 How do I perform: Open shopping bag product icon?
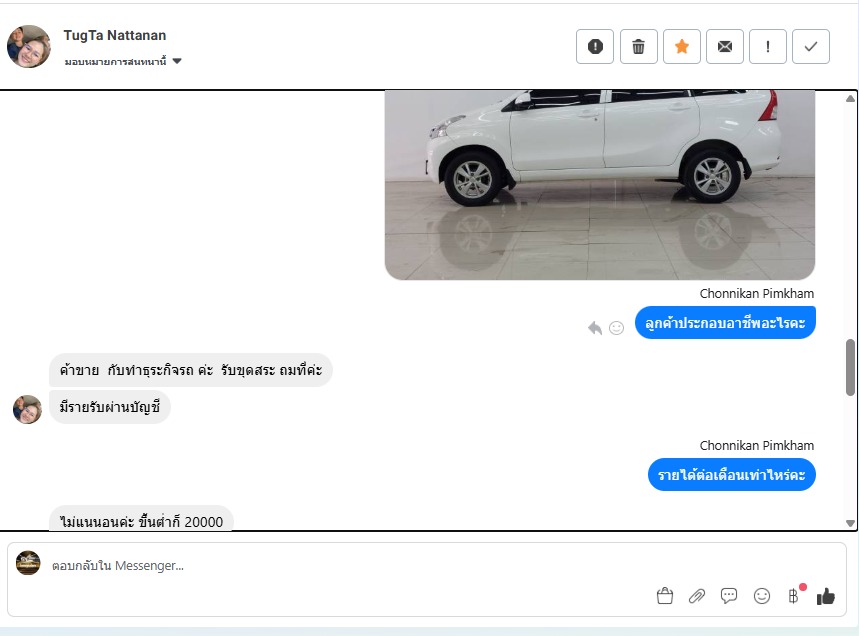pos(665,595)
